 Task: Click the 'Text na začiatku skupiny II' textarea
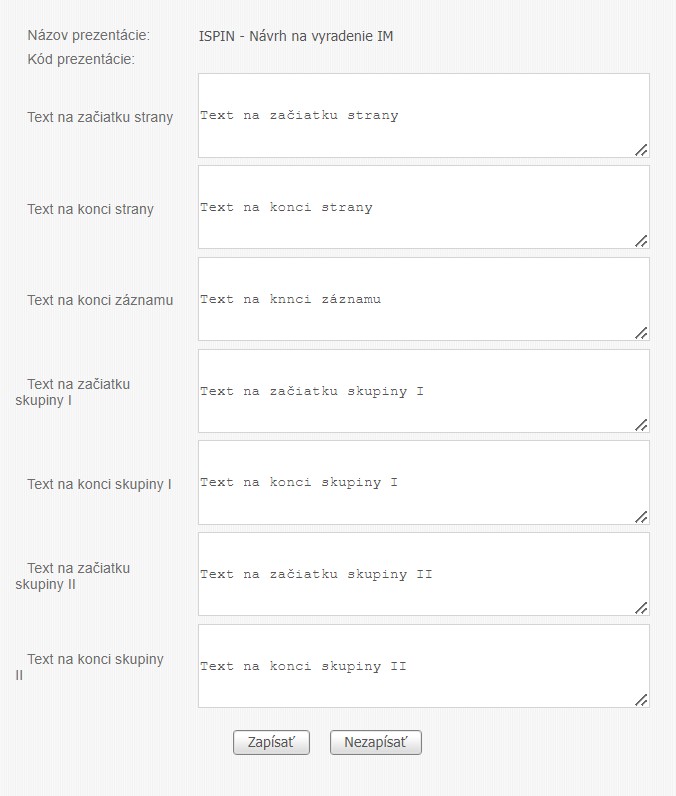point(423,574)
